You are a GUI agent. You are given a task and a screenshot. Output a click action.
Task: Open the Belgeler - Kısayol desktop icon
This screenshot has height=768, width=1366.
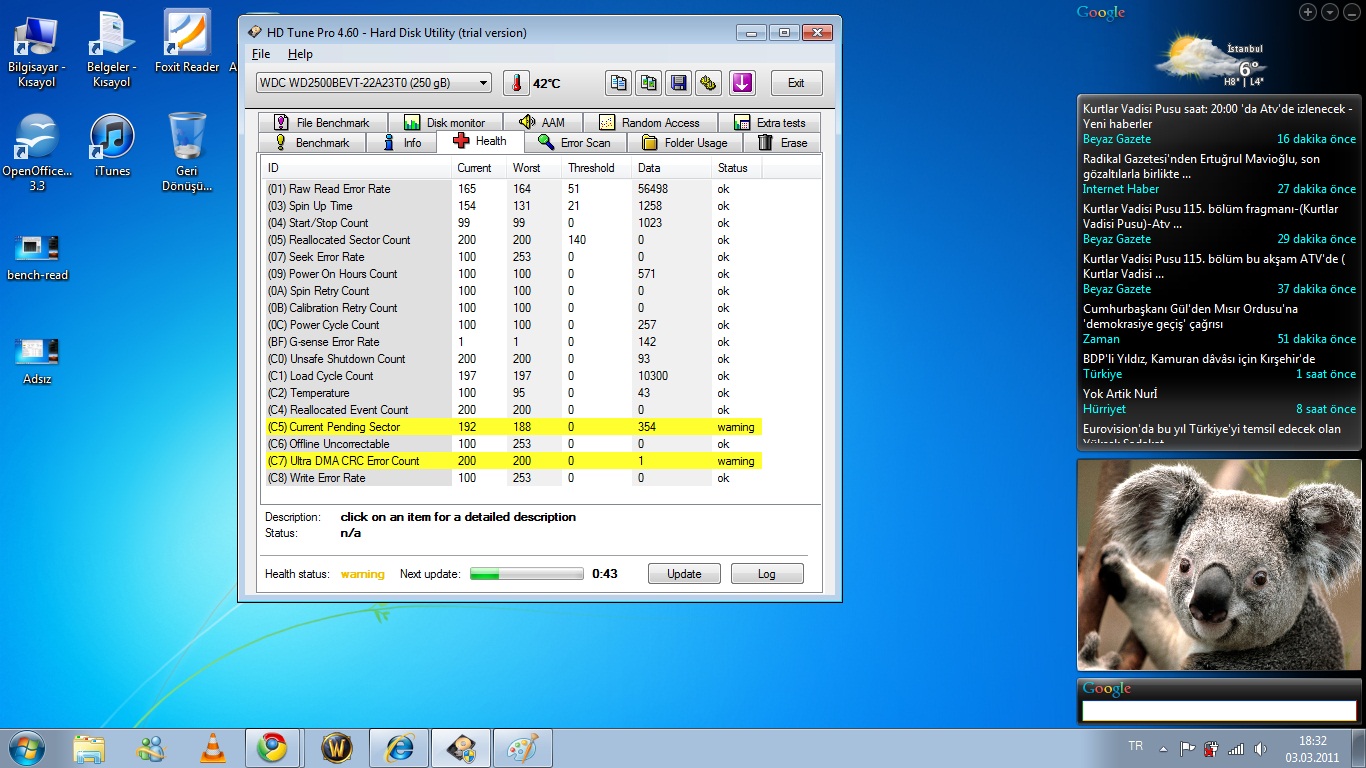[x=112, y=50]
